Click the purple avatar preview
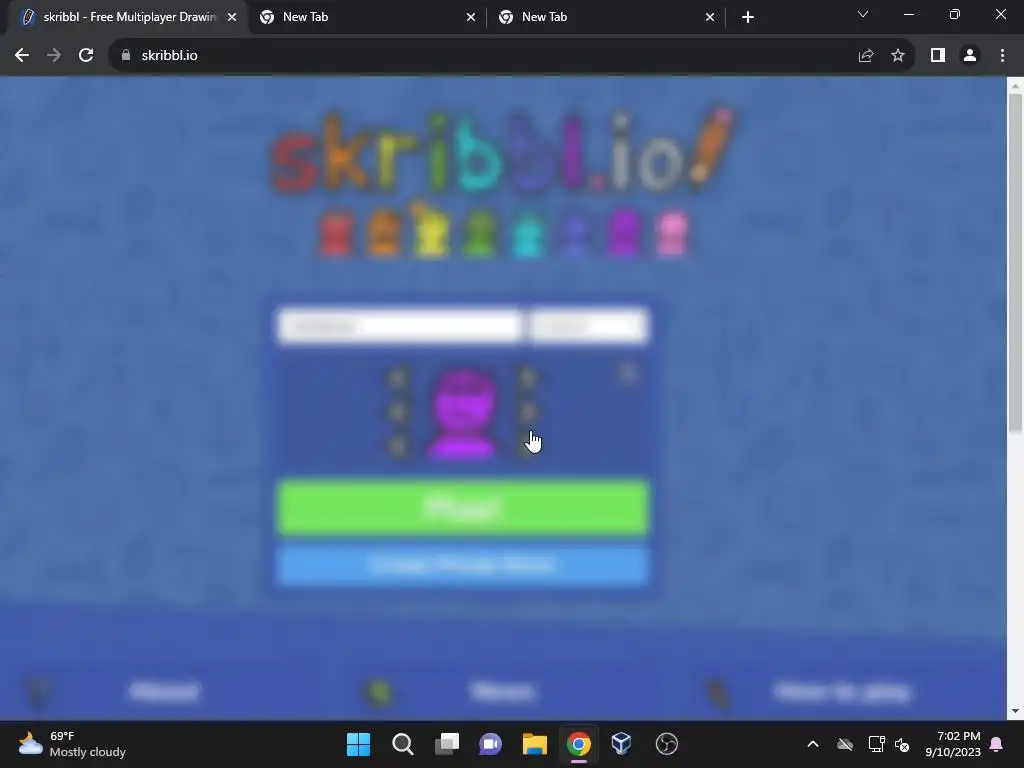1024x768 pixels. tap(463, 413)
